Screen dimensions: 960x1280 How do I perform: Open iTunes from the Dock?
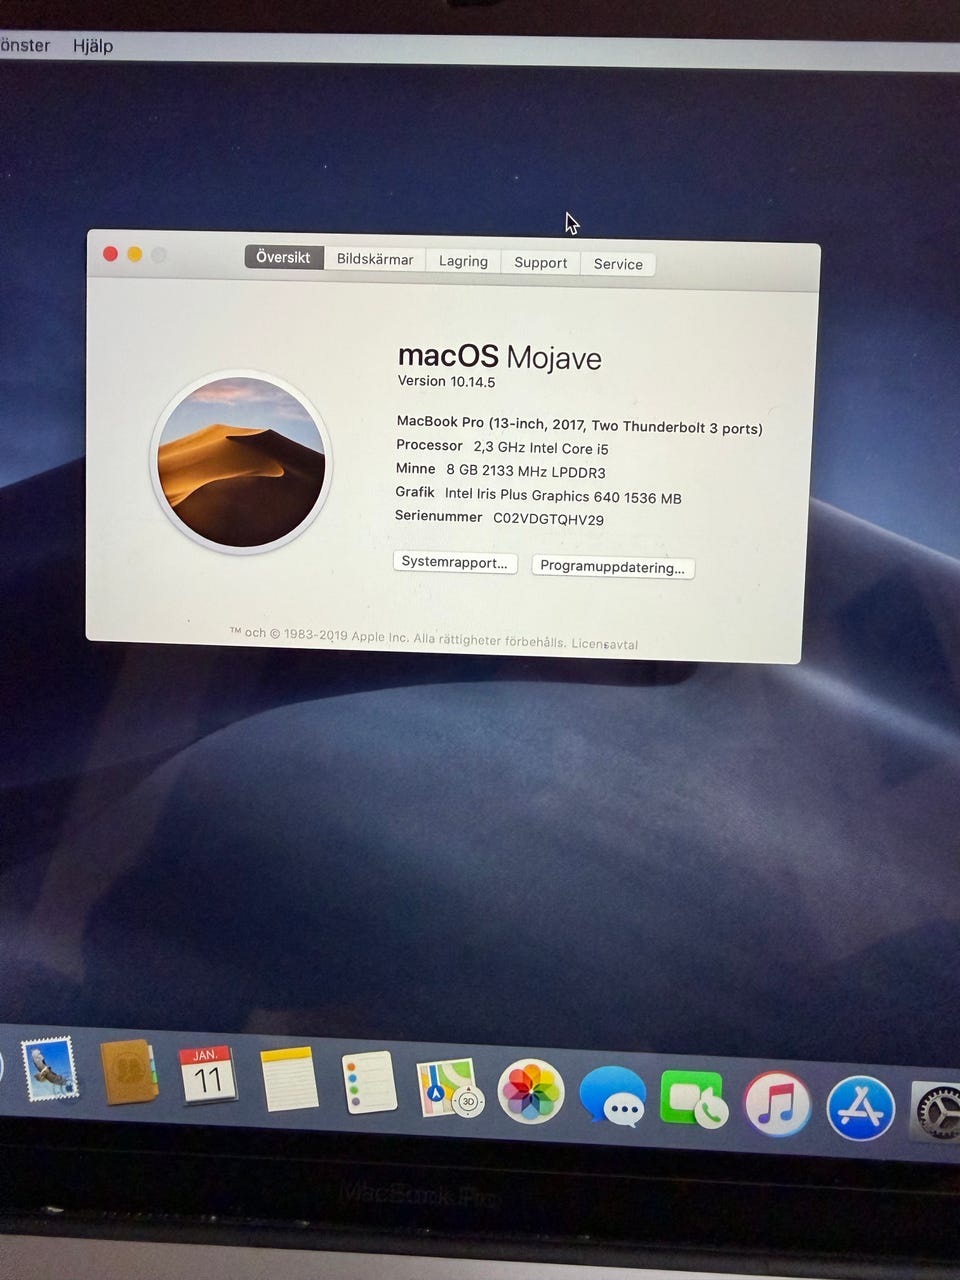(777, 1104)
